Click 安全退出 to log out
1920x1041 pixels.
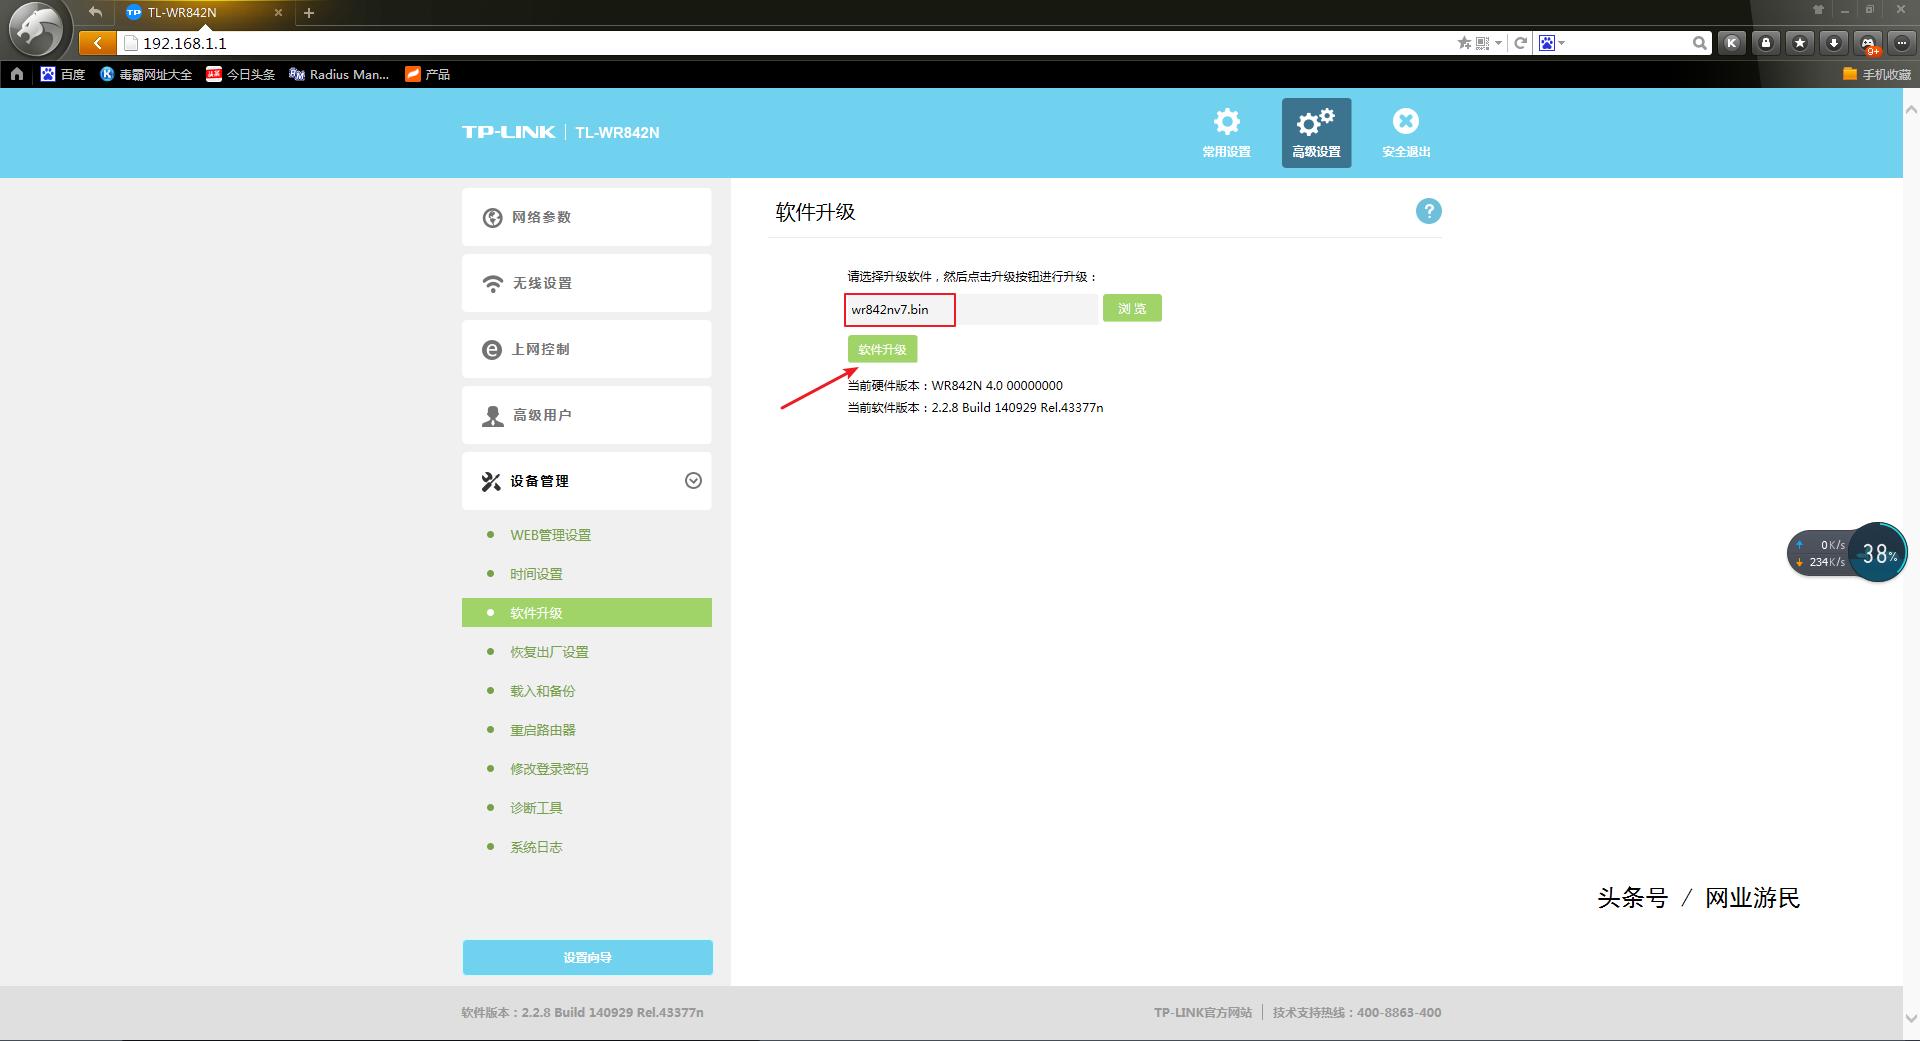click(x=1406, y=132)
